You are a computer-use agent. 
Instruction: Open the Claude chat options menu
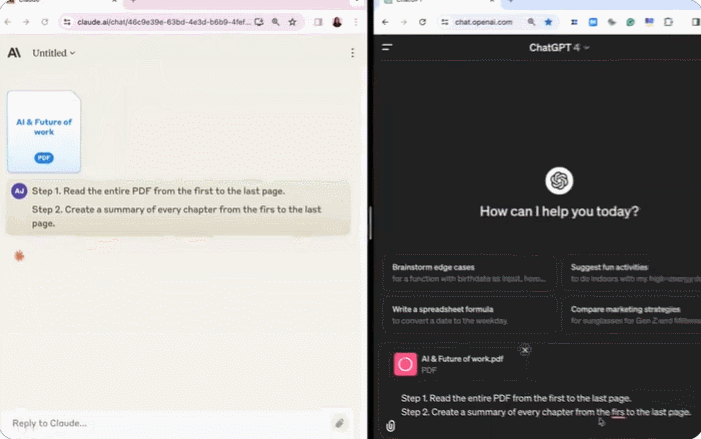(352, 53)
